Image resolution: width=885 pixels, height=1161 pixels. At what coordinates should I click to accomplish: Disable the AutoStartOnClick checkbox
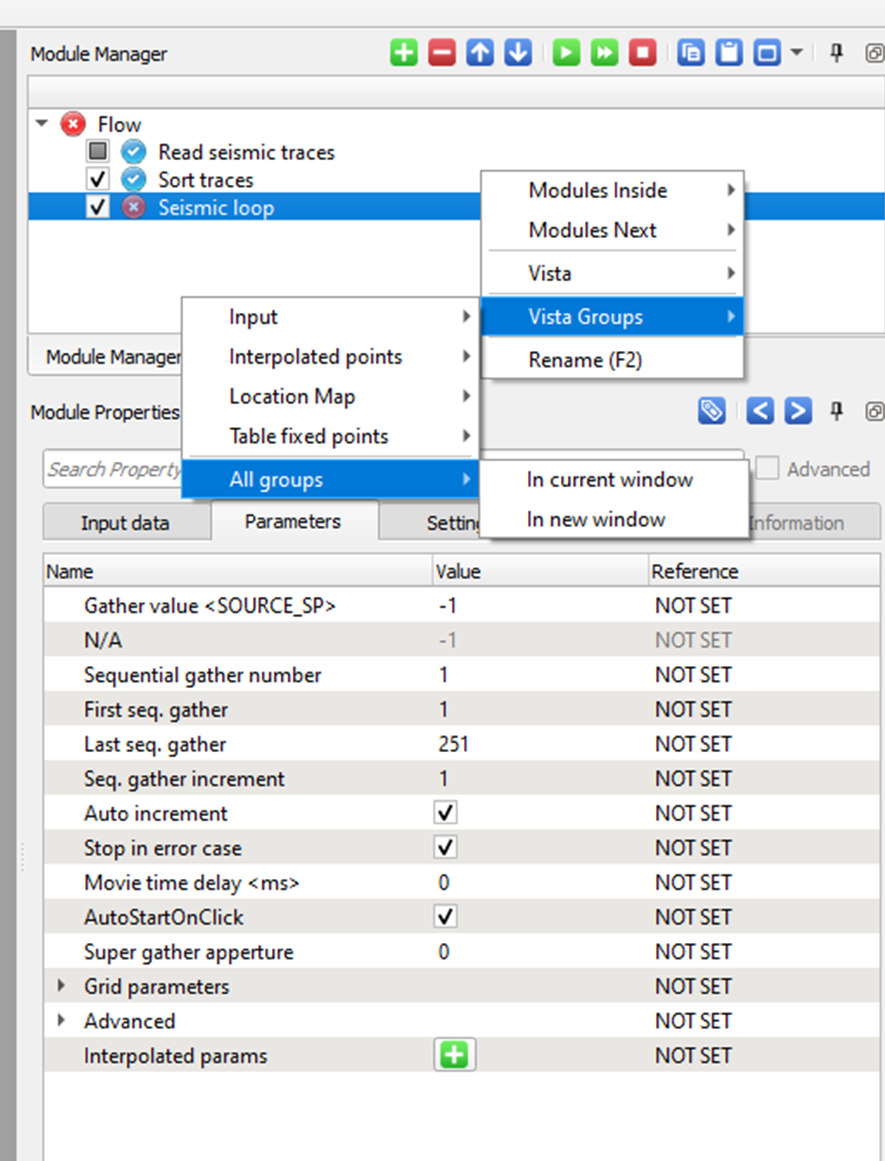(x=446, y=917)
